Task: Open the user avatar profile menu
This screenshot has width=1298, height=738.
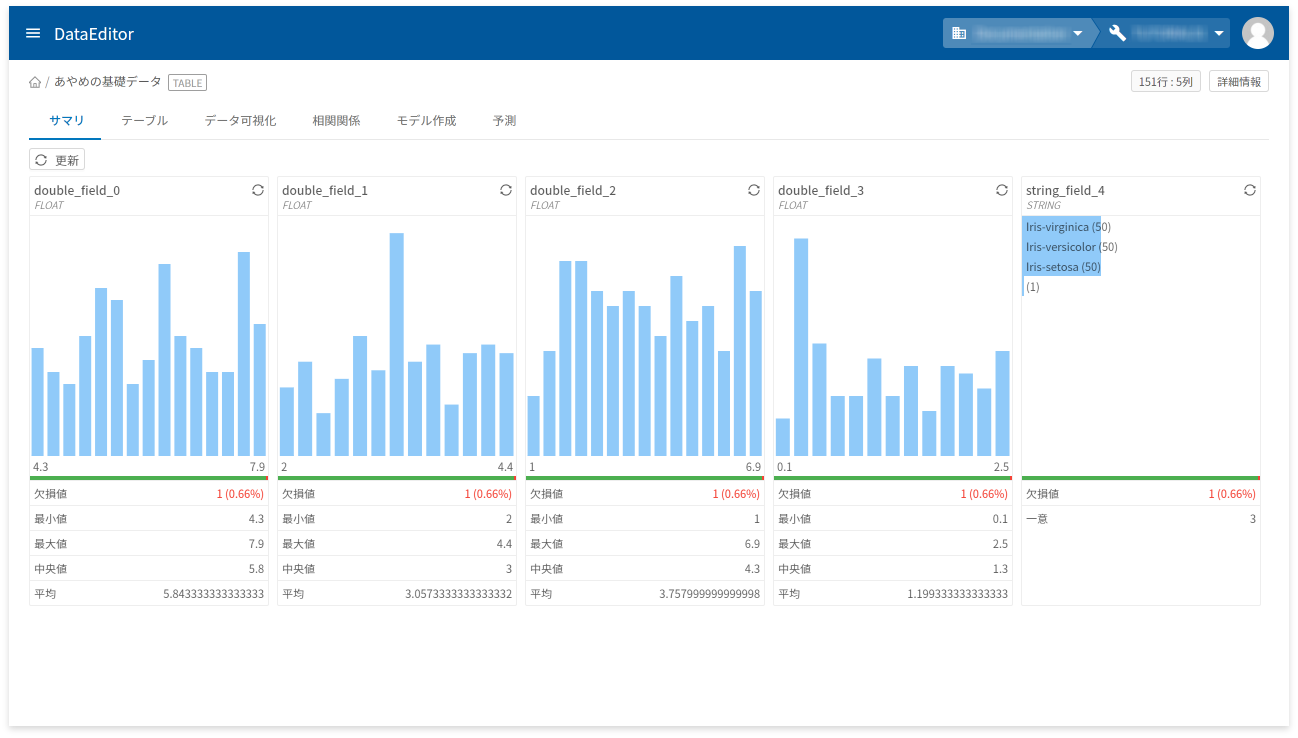Action: coord(1257,33)
